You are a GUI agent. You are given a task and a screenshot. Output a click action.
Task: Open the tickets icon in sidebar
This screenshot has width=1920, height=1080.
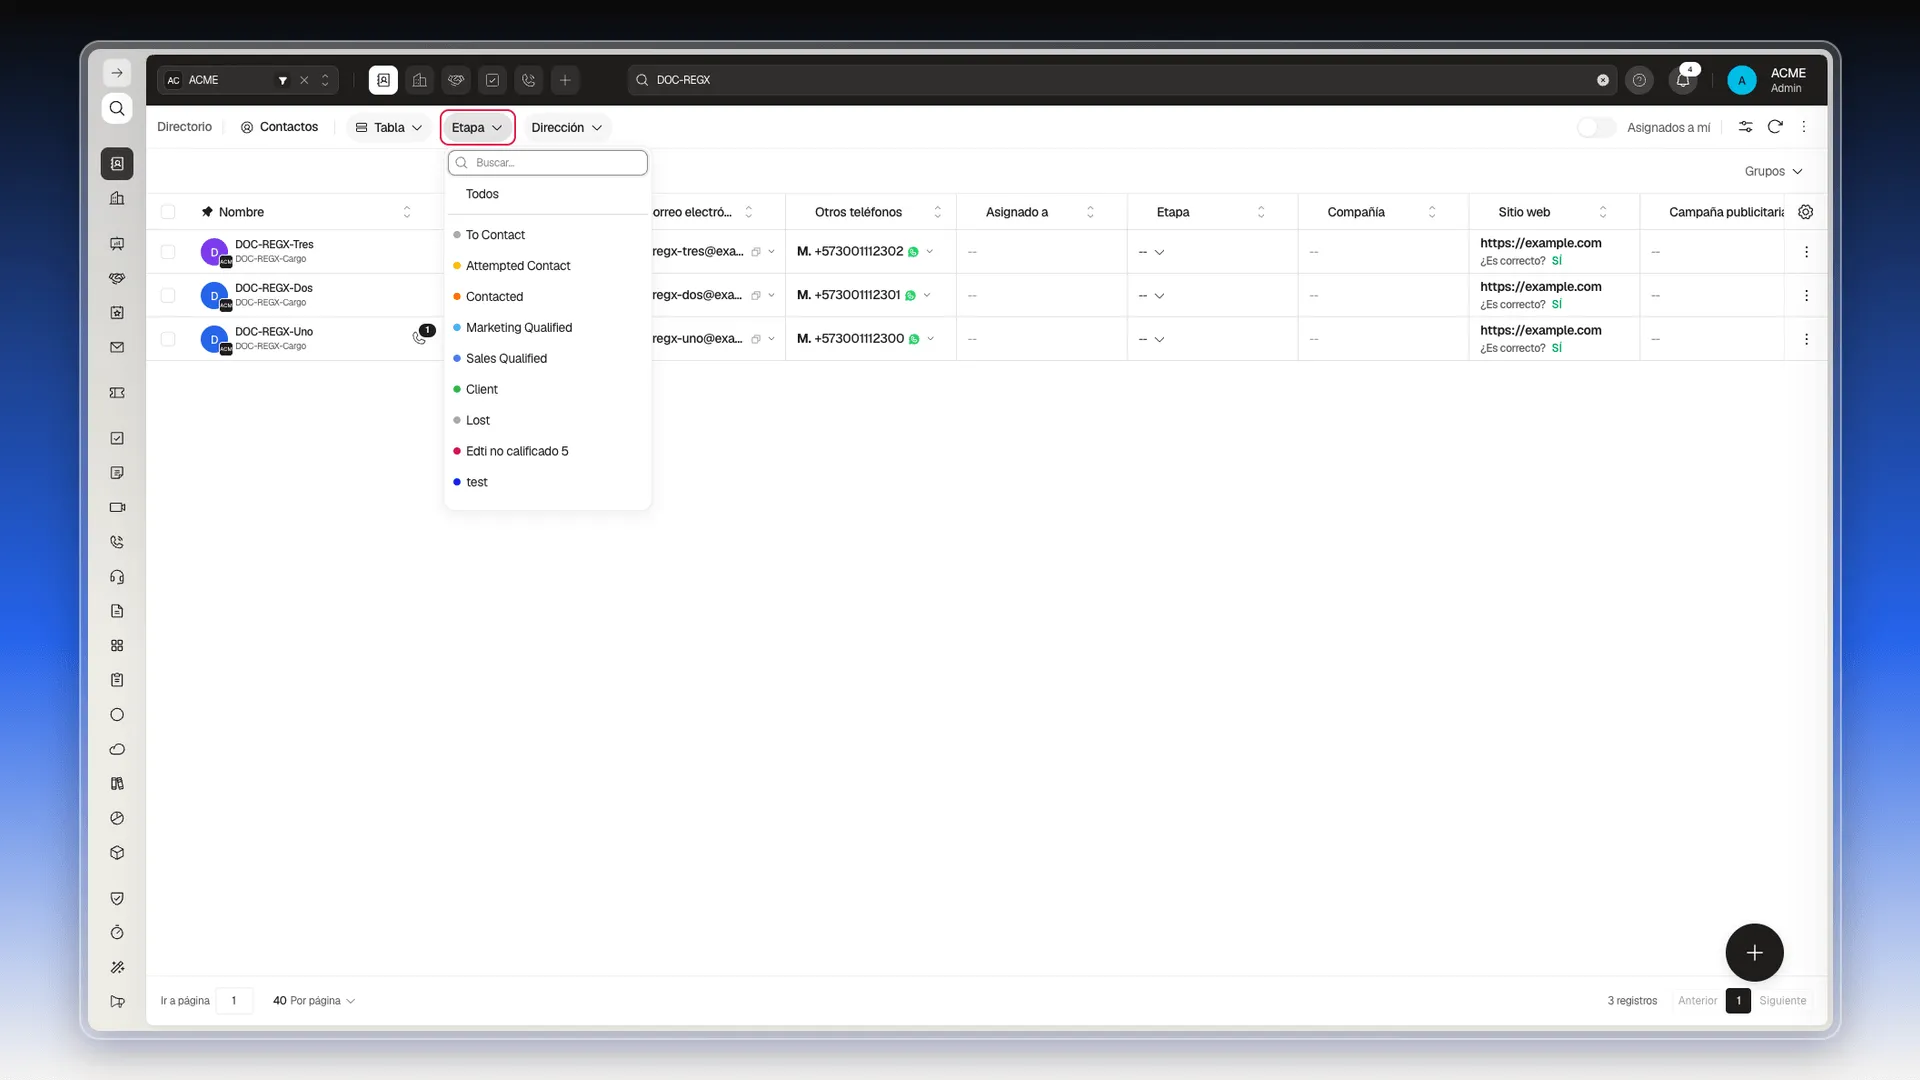tap(117, 393)
